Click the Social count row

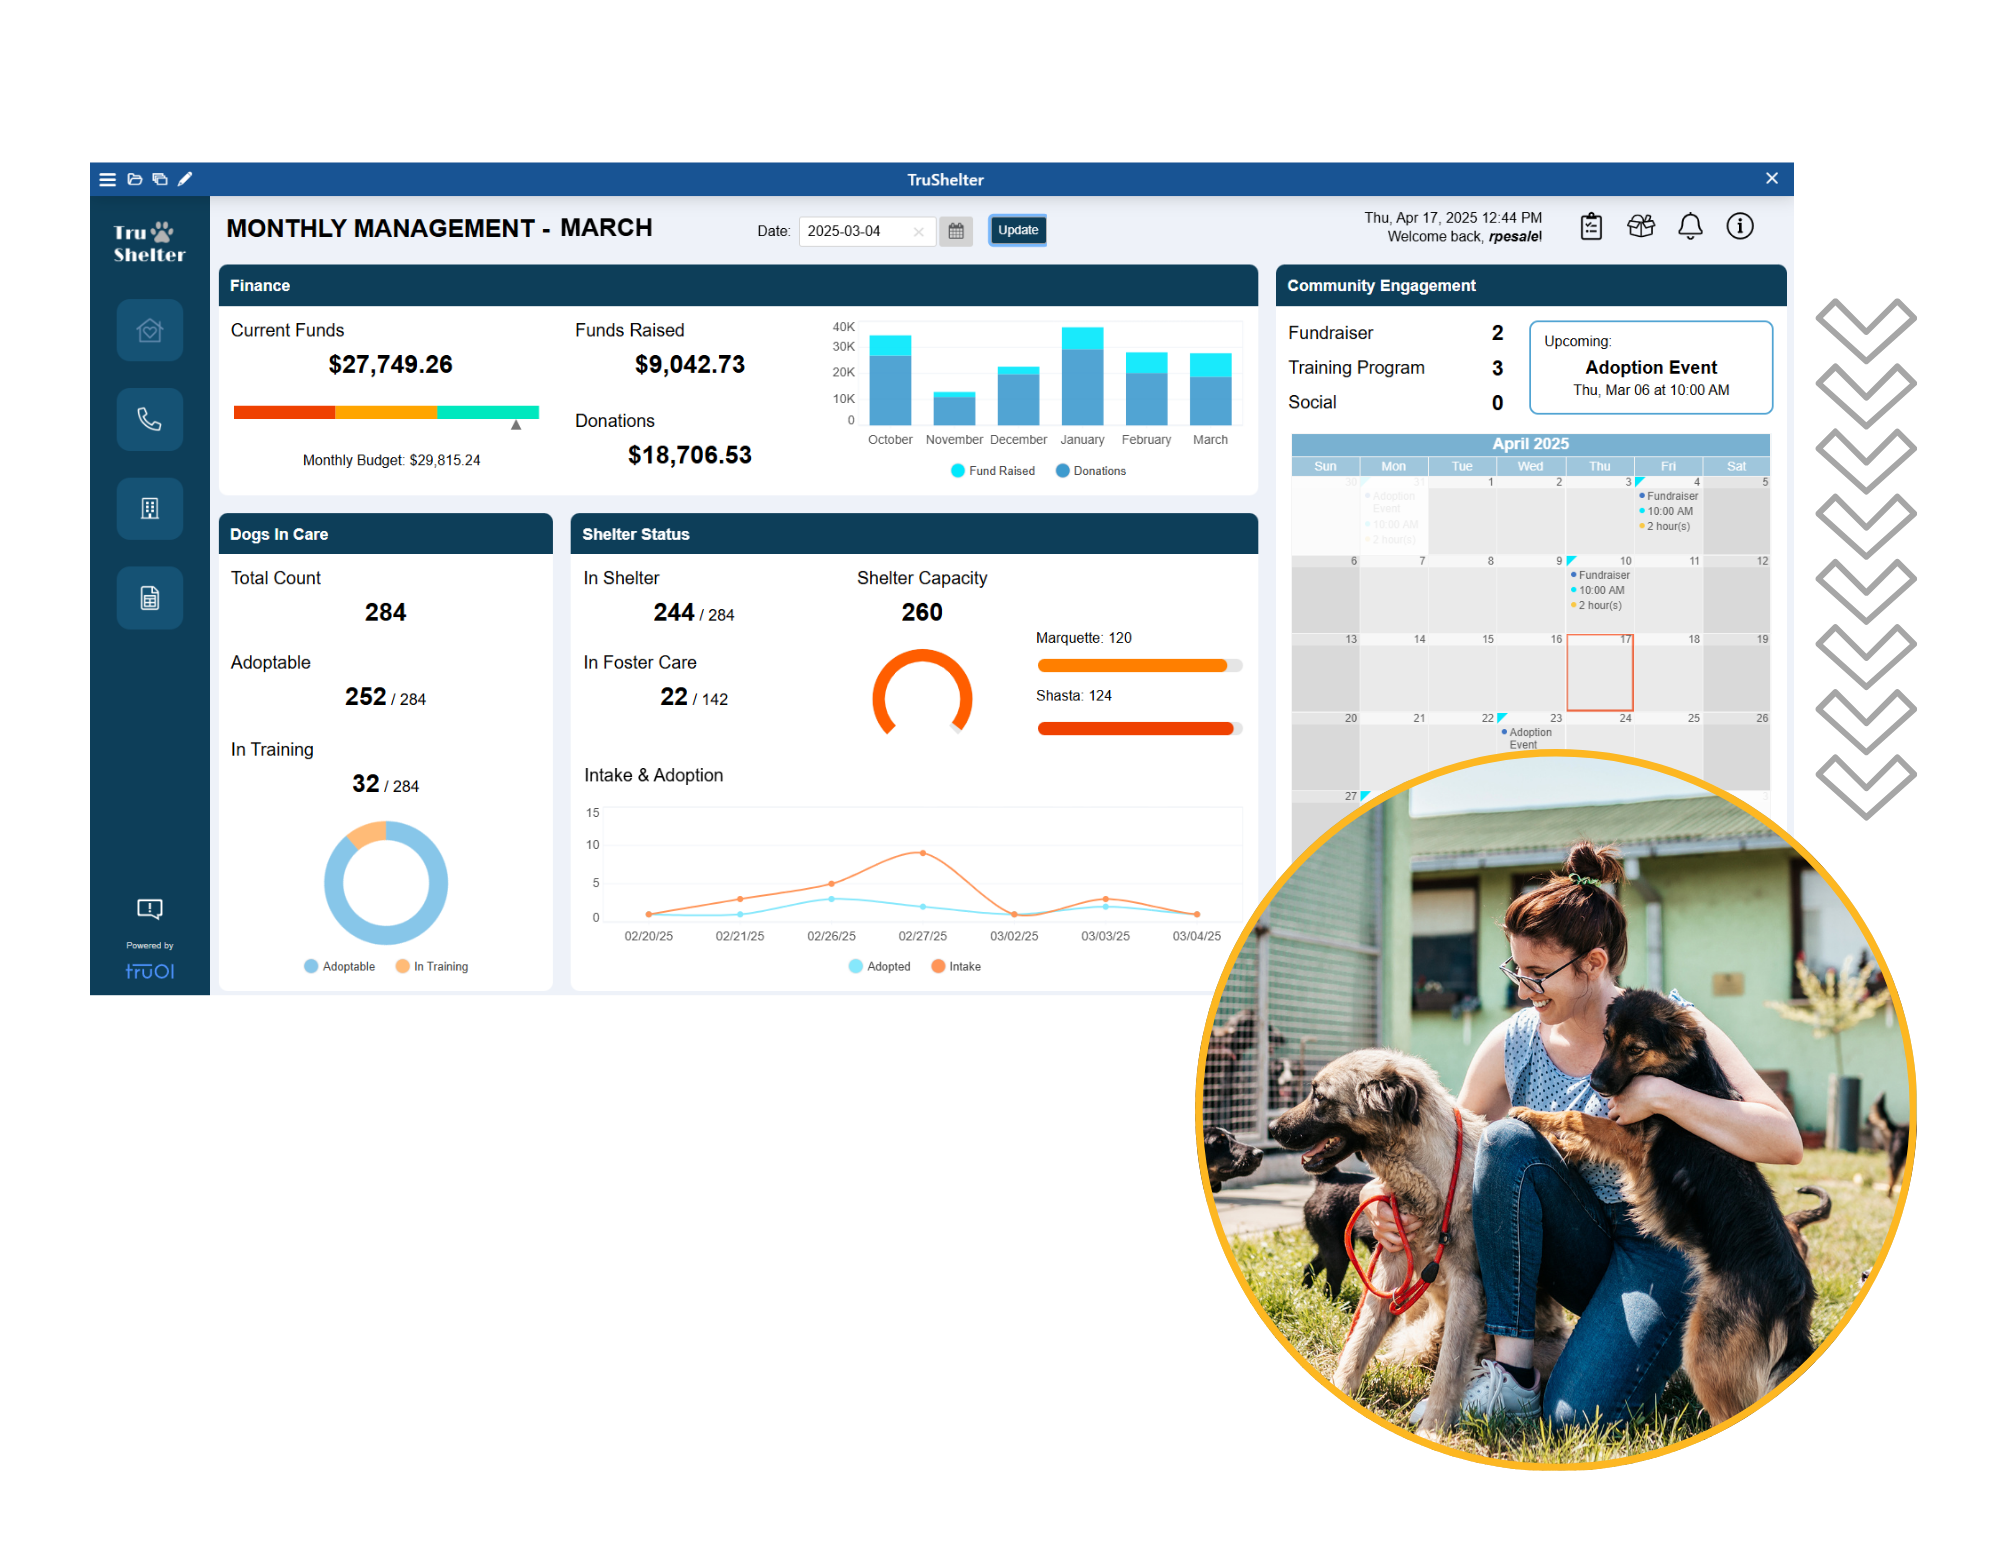1396,403
